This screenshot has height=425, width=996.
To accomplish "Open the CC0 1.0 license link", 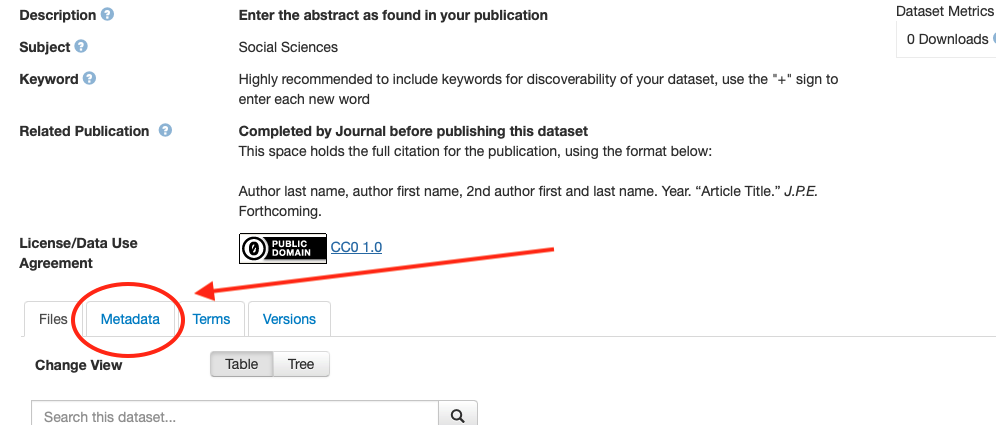I will (x=356, y=247).
